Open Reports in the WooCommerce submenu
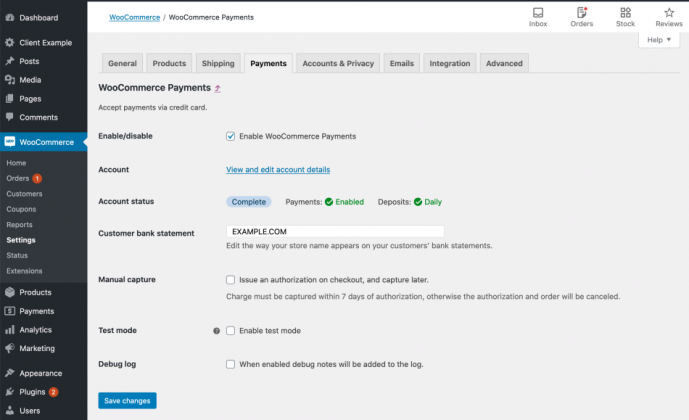The width and height of the screenshot is (689, 420). tap(19, 224)
